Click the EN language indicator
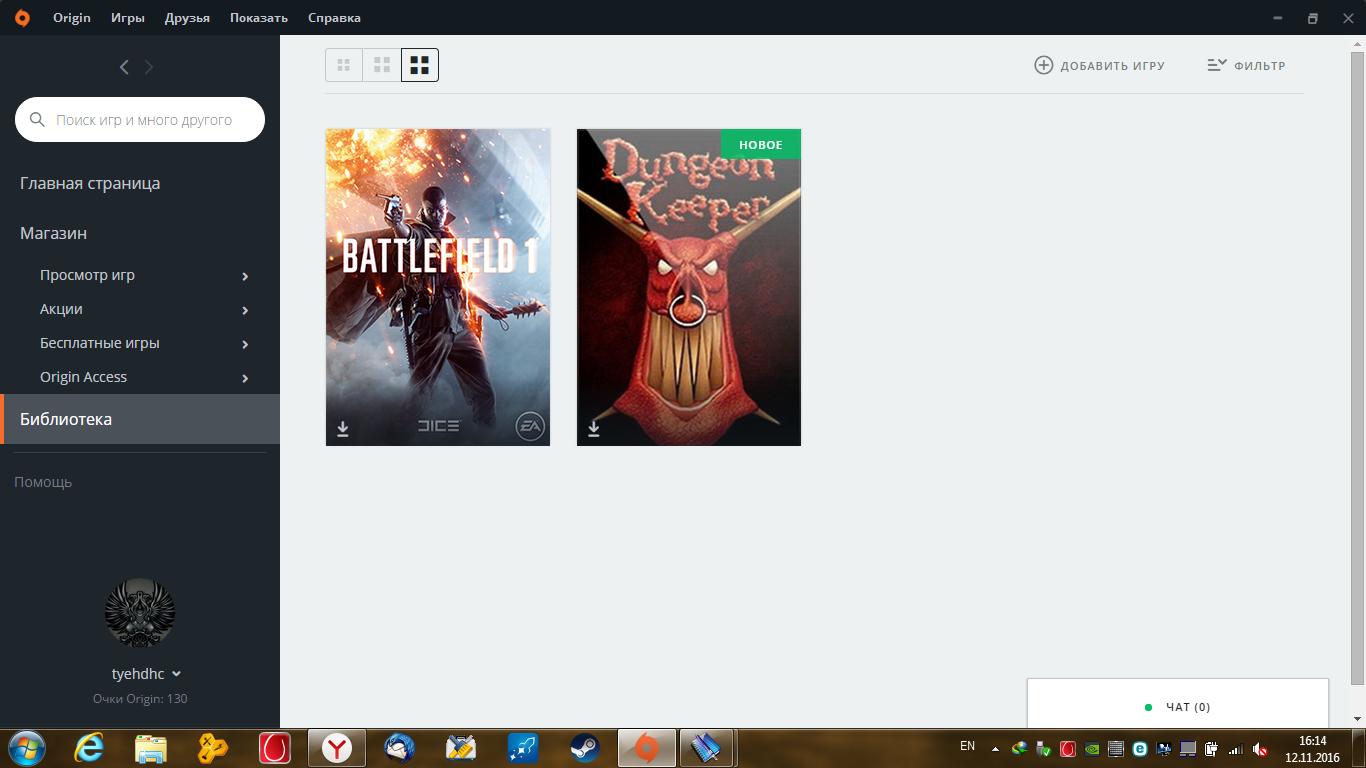Screen dimensions: 1366x768 click(x=967, y=746)
